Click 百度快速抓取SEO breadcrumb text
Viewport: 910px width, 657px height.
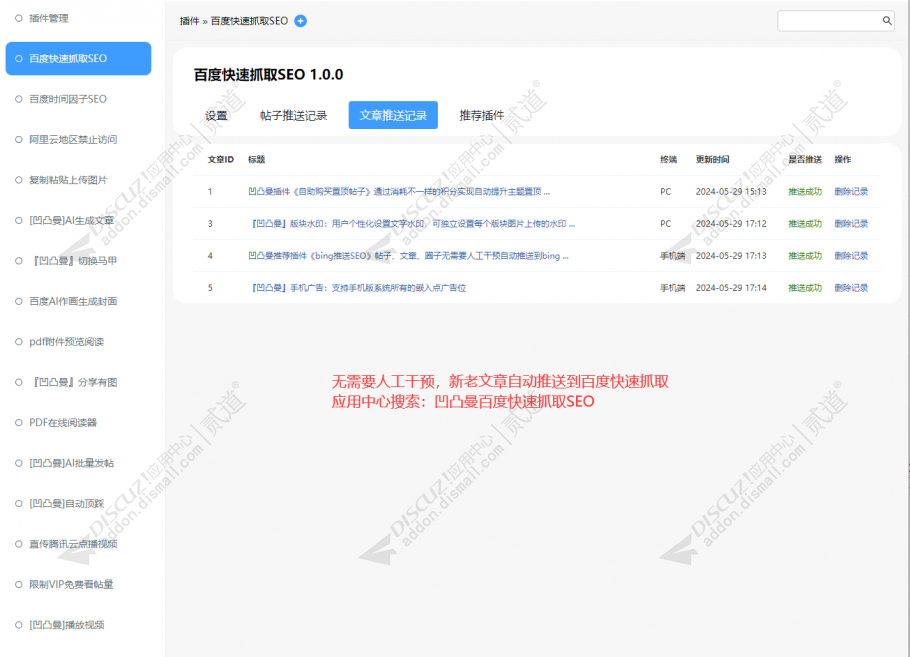tap(249, 21)
